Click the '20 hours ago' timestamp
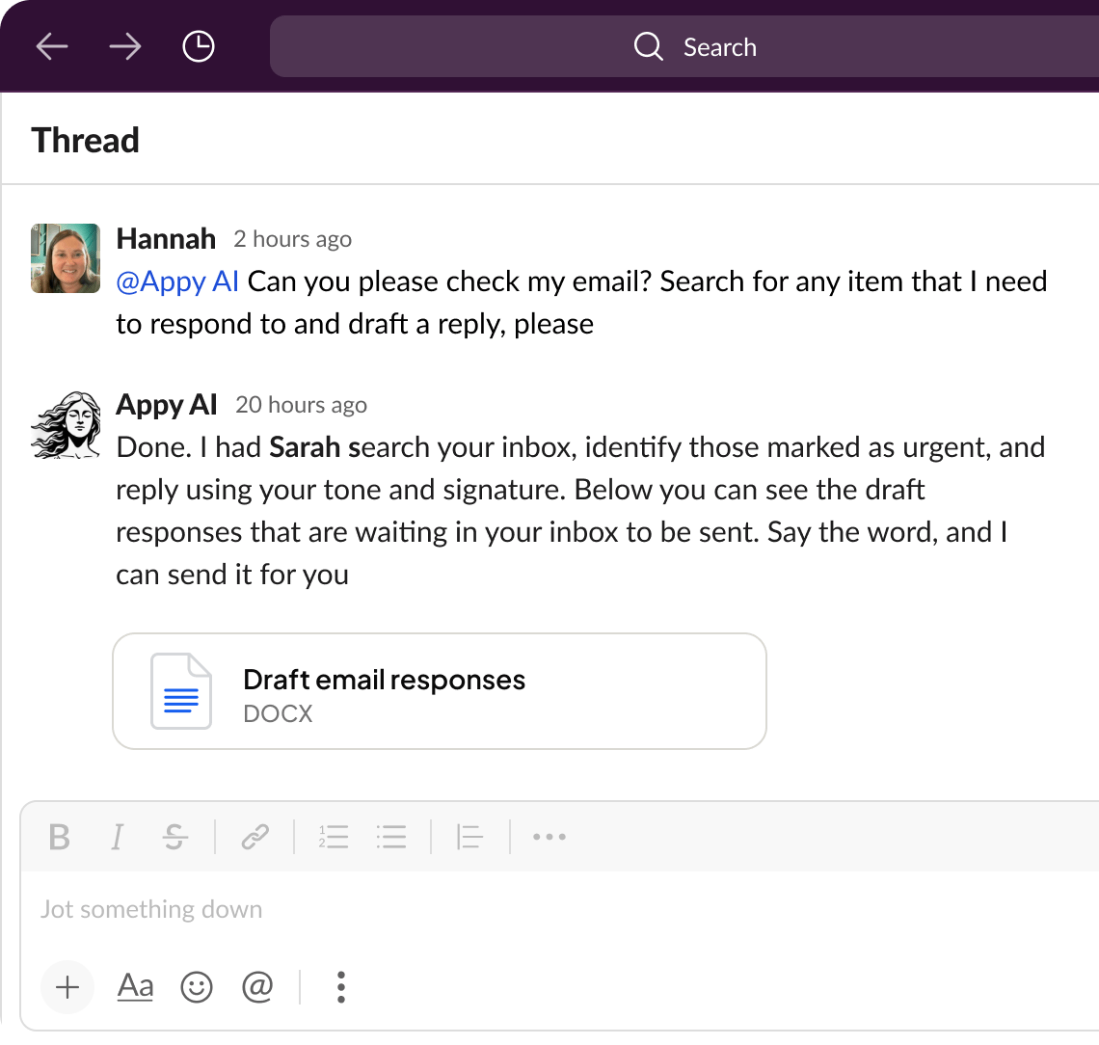 tap(301, 405)
